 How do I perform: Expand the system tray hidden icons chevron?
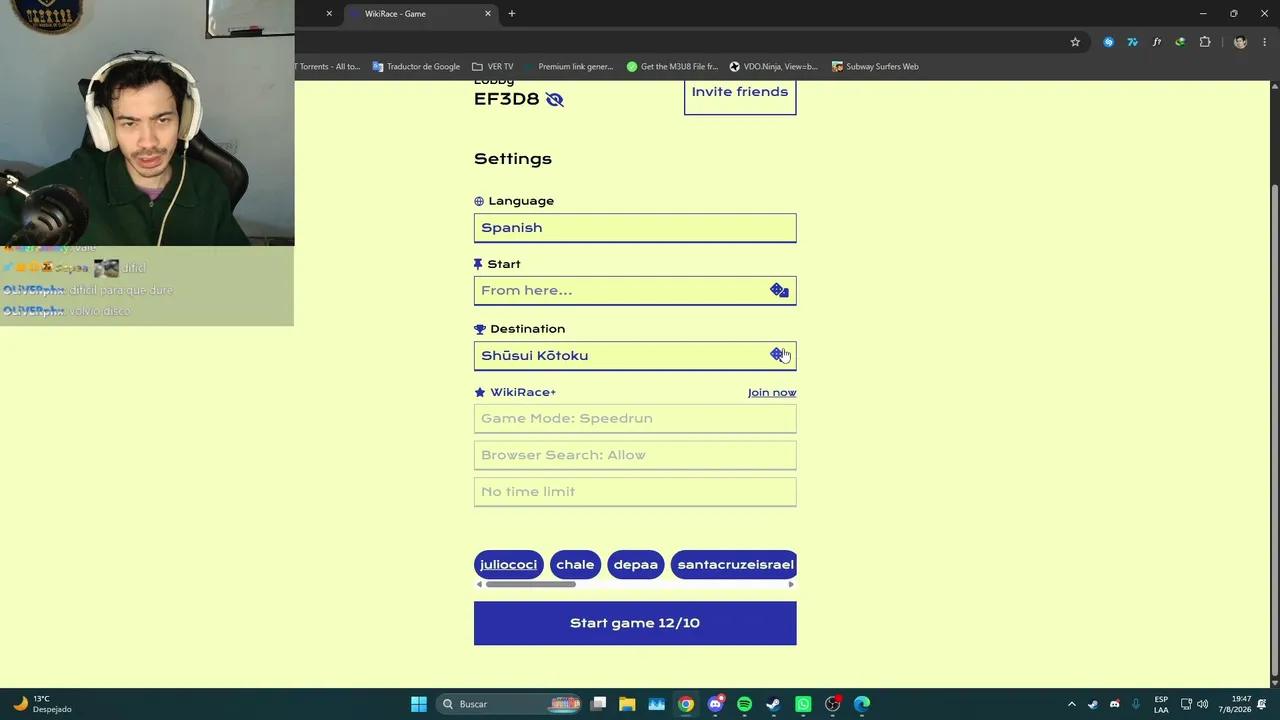[x=1071, y=704]
